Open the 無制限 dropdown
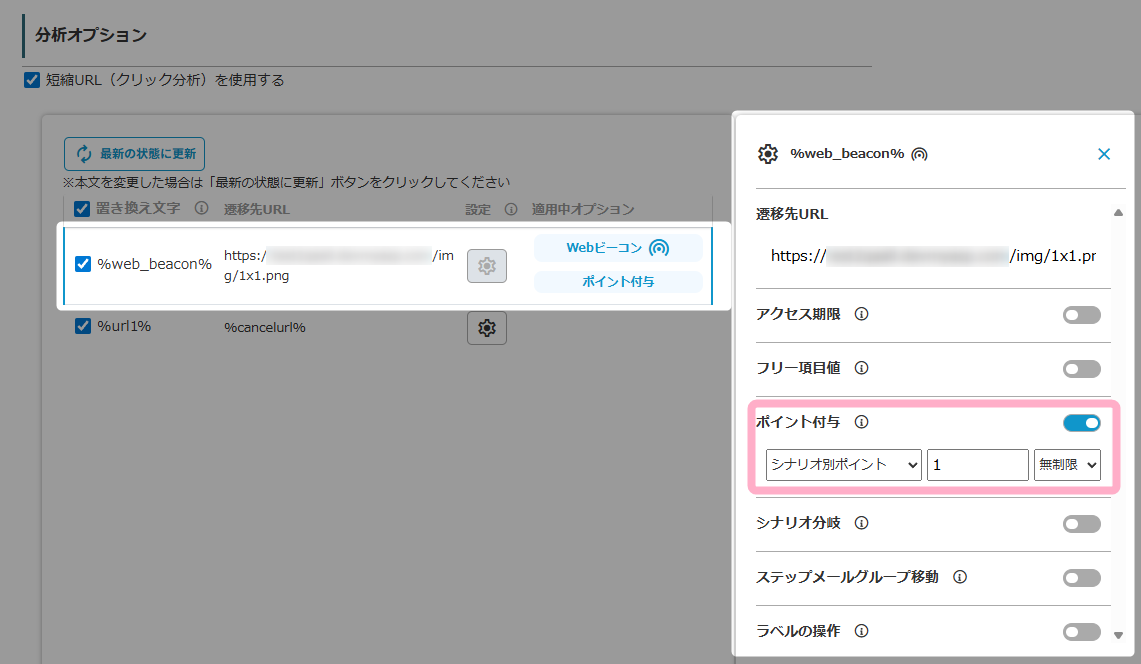 click(1066, 465)
